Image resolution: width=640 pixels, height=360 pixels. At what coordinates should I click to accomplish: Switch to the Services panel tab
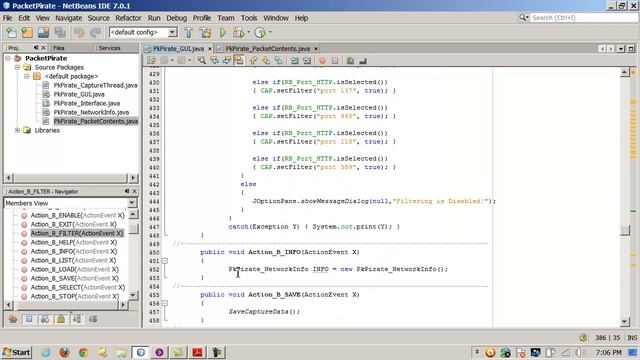click(x=109, y=48)
